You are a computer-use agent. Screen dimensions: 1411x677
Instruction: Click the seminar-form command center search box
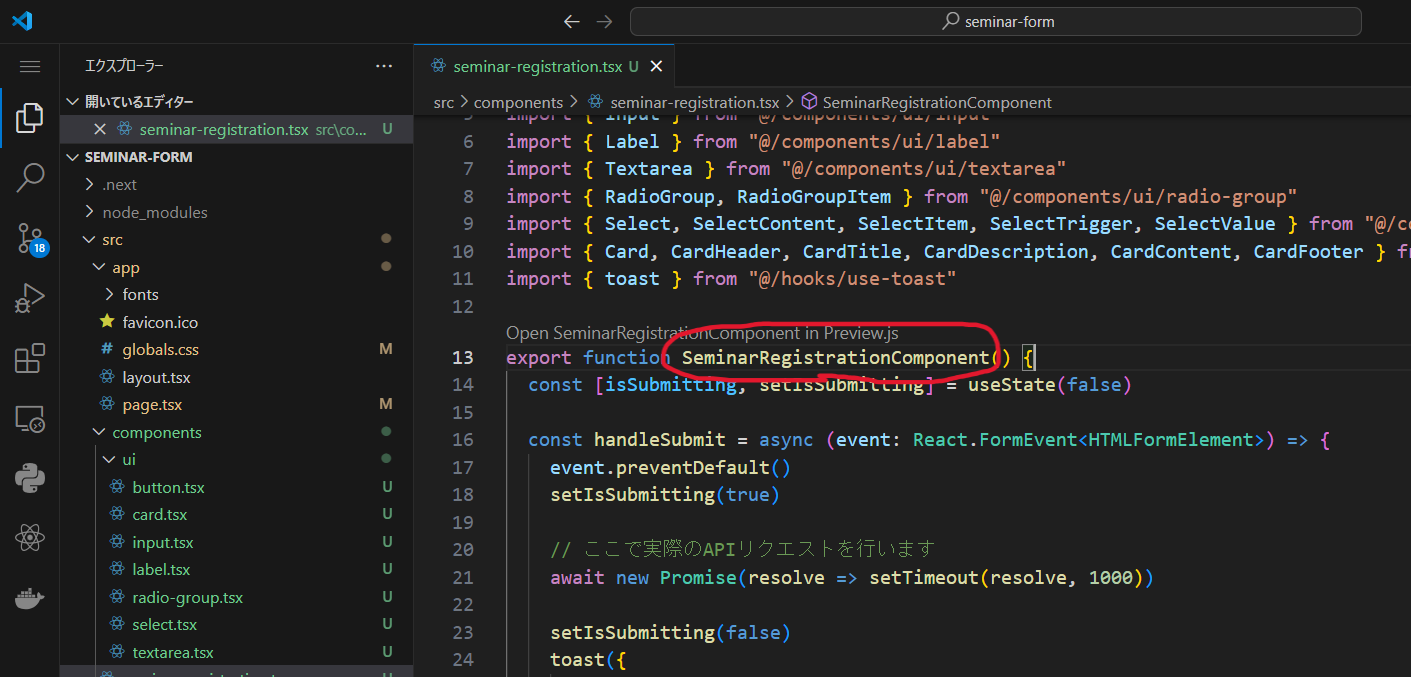996,21
